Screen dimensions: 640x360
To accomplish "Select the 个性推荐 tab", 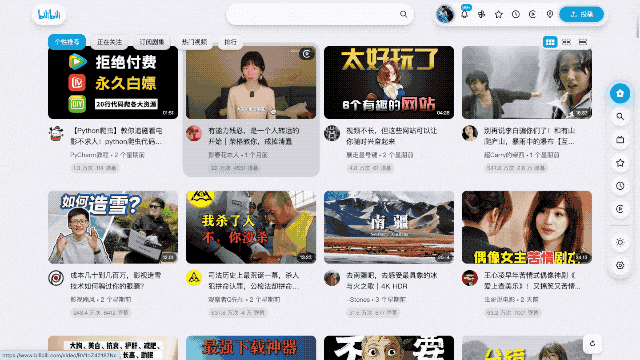I will [x=67, y=42].
